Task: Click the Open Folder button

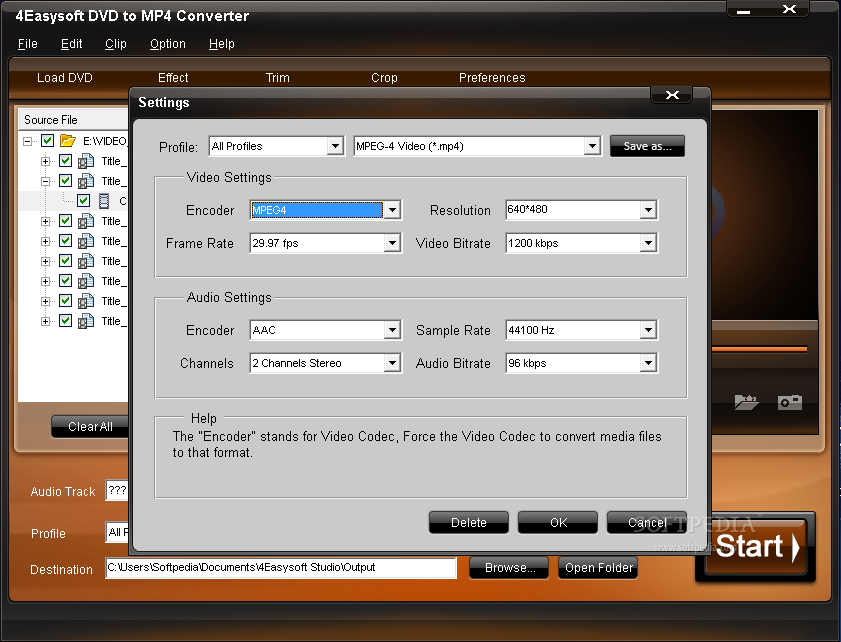Action: click(x=598, y=568)
